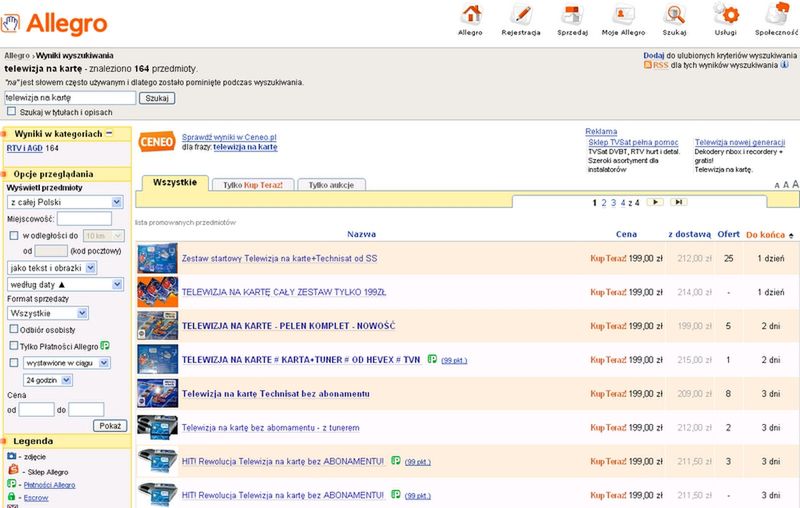Open the Moje Allegro icon
Screen dimensions: 800x508
click(623, 14)
